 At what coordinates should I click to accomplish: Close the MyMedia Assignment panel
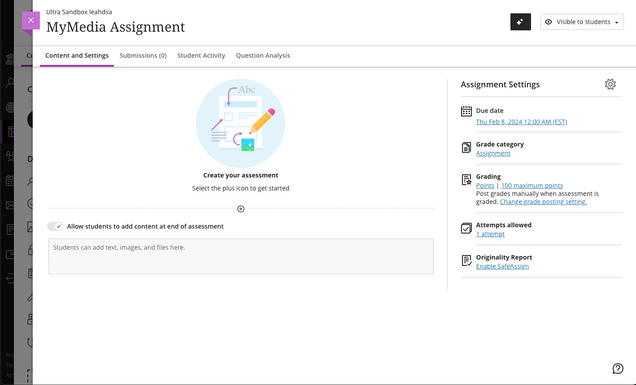pos(31,20)
